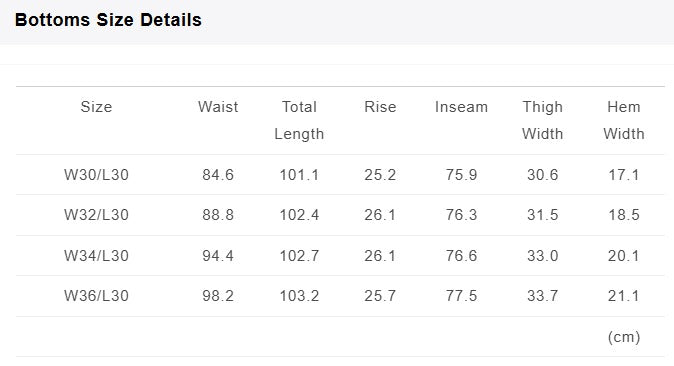Select waist value 98.2 in W36 row
This screenshot has height=366, width=674.
tap(218, 295)
